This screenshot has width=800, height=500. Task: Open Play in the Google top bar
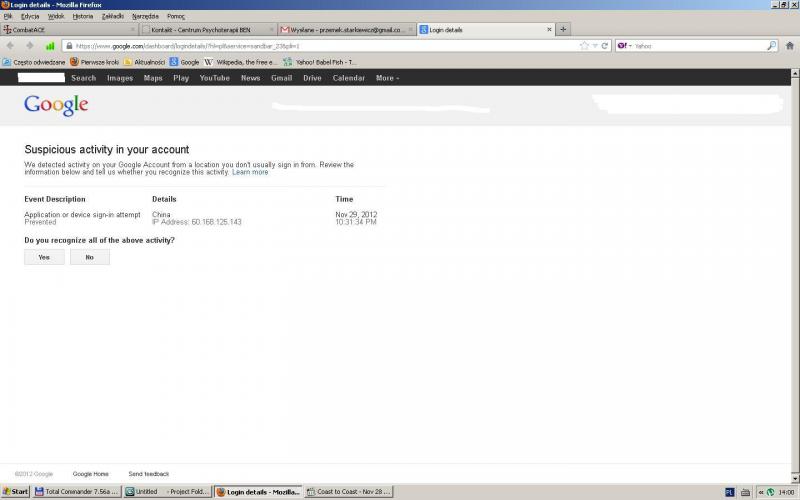(x=181, y=78)
